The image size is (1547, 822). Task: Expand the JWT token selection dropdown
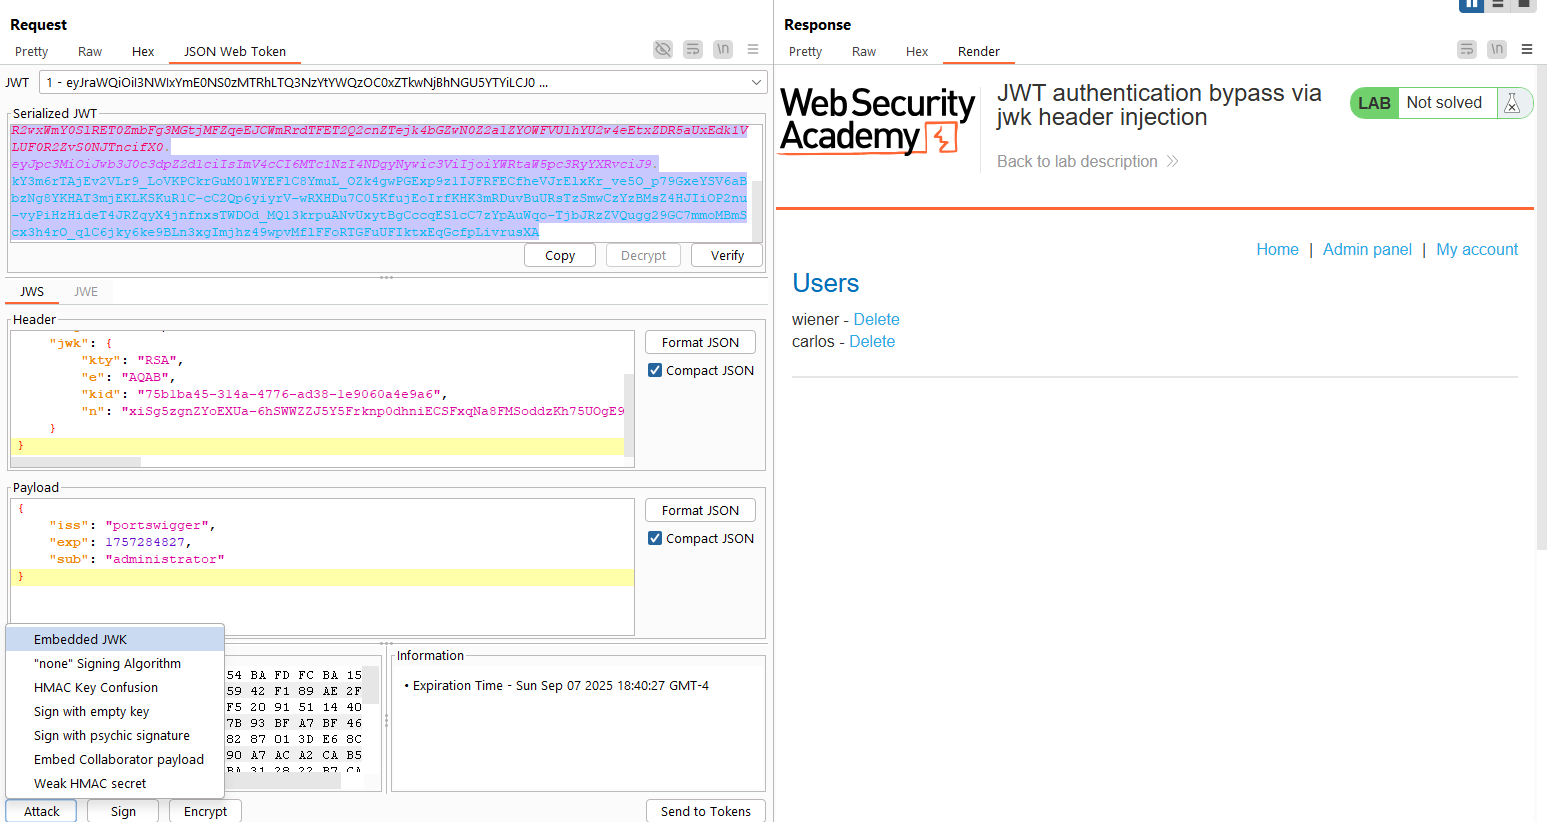[756, 82]
